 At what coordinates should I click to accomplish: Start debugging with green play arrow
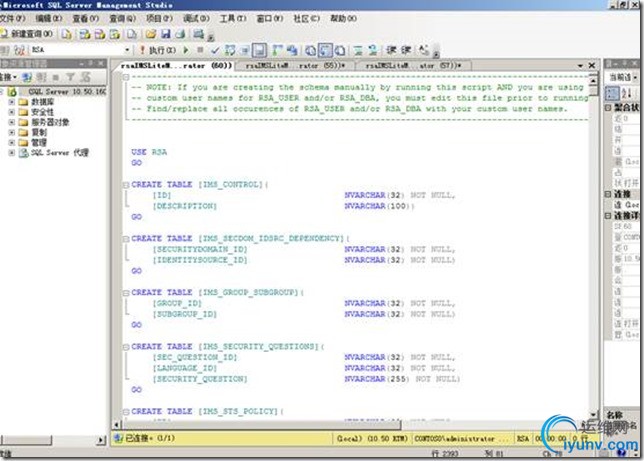click(x=186, y=50)
